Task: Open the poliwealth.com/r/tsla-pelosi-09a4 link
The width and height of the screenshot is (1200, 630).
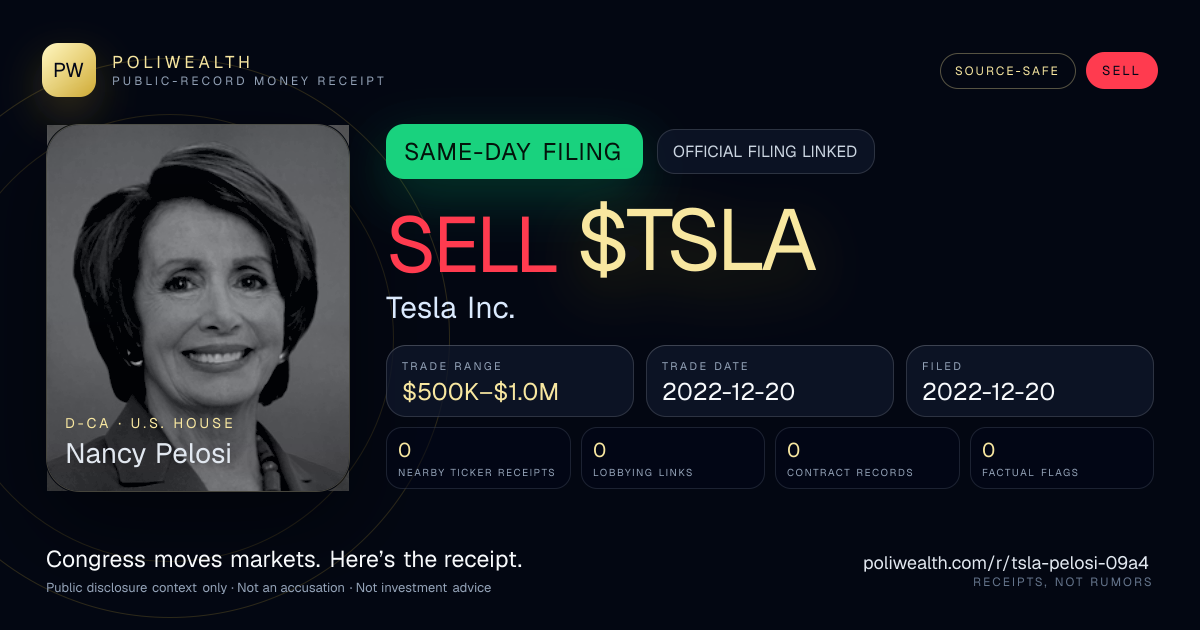Action: pyautogui.click(x=1008, y=563)
